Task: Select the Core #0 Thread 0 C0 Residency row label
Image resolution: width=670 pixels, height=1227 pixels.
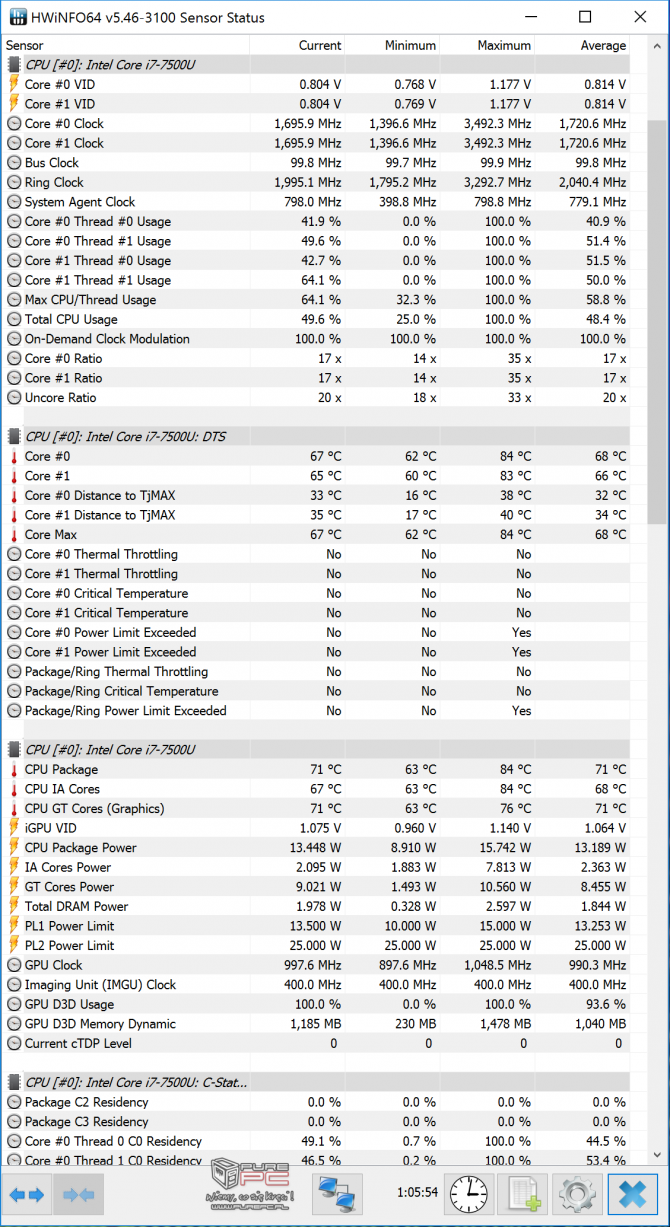Action: coord(113,1141)
